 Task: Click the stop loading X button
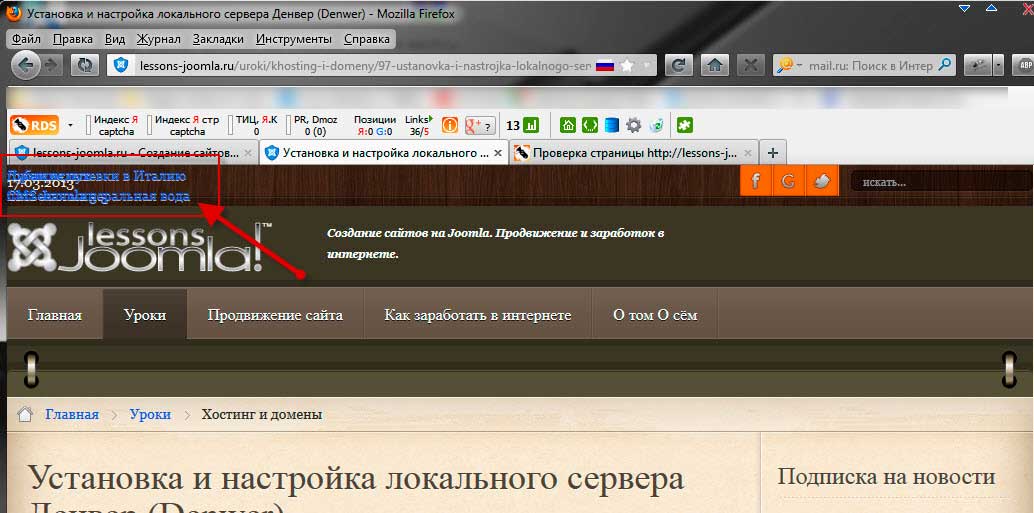[750, 65]
